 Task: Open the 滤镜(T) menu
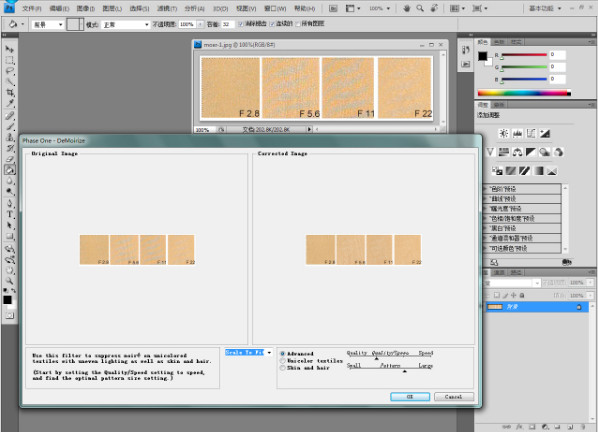[167, 8]
